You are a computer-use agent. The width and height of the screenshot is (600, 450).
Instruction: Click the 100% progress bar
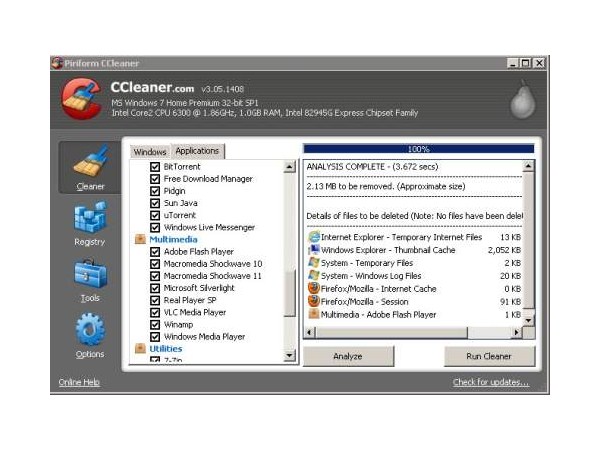[x=418, y=149]
